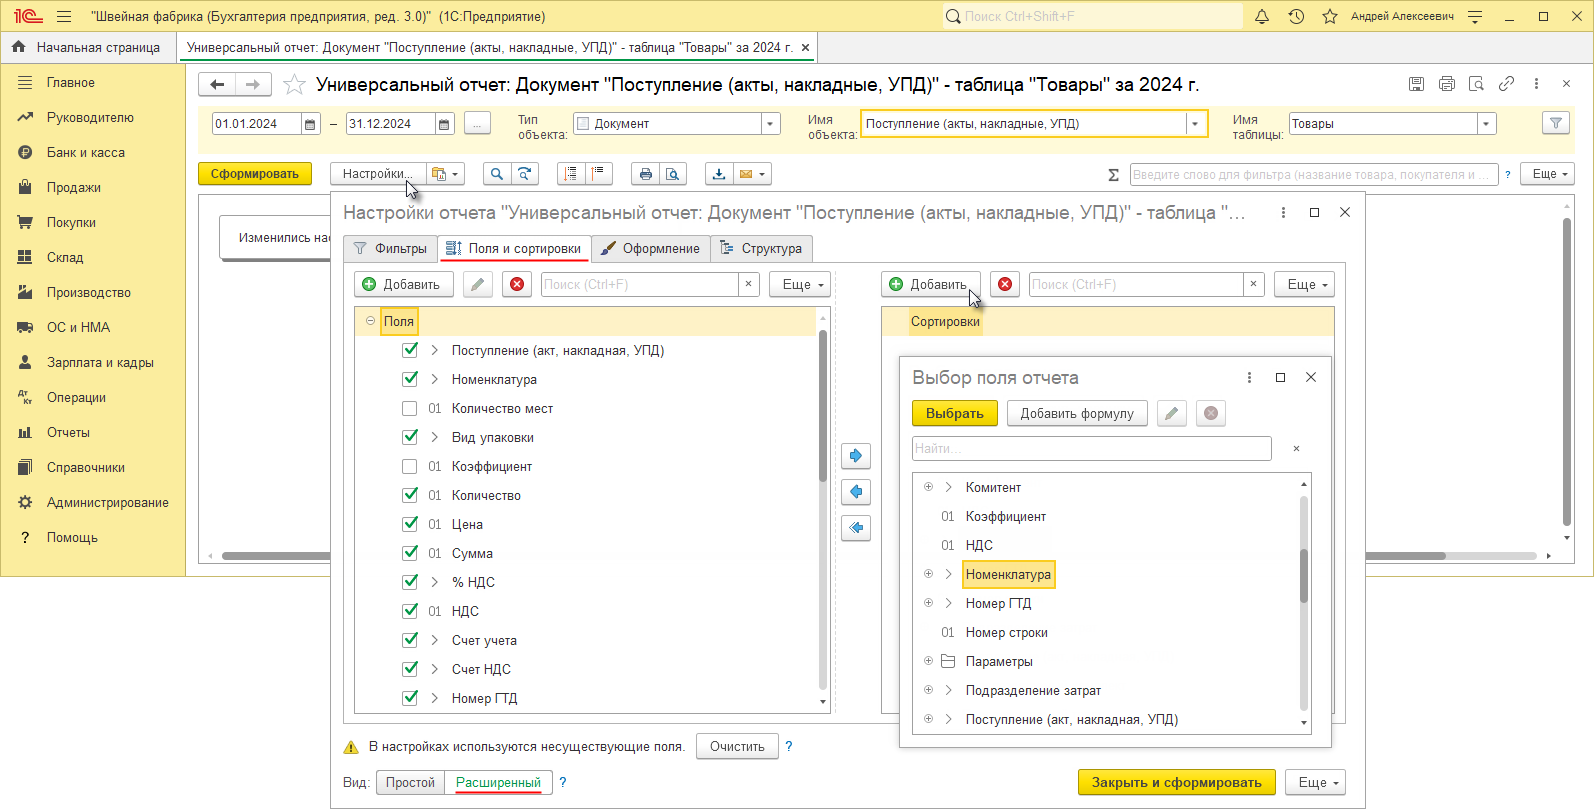This screenshot has width=1594, height=812.
Task: Uncheck the Количество checkbox
Action: click(x=410, y=495)
